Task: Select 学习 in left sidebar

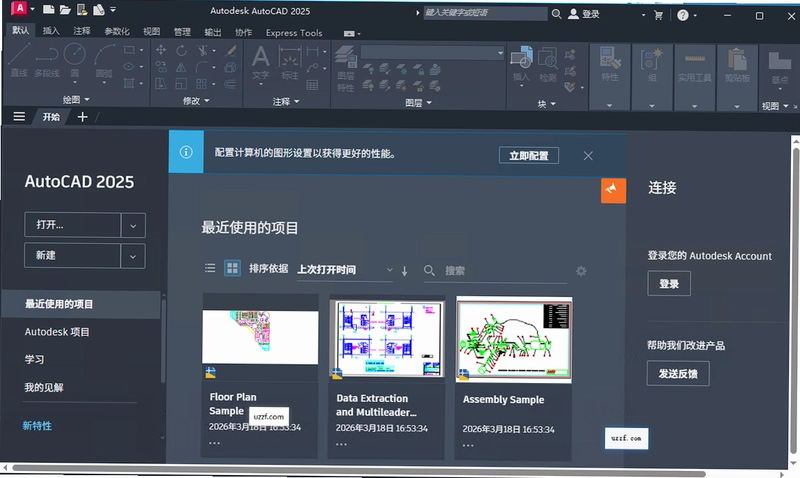Action: [x=34, y=360]
